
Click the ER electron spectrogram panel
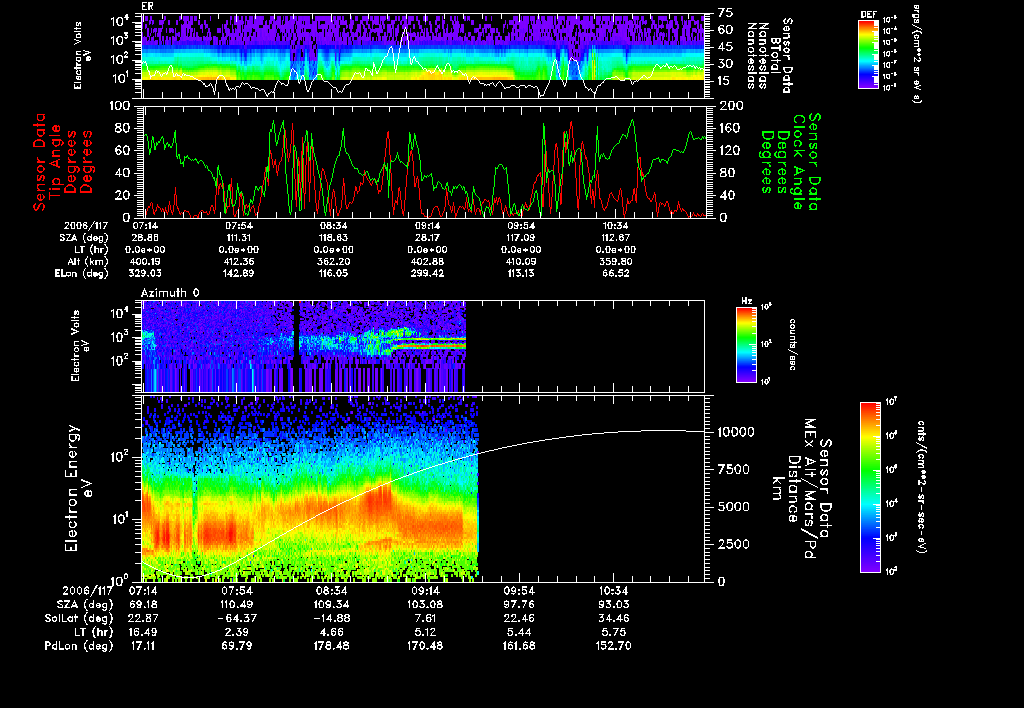[423, 56]
